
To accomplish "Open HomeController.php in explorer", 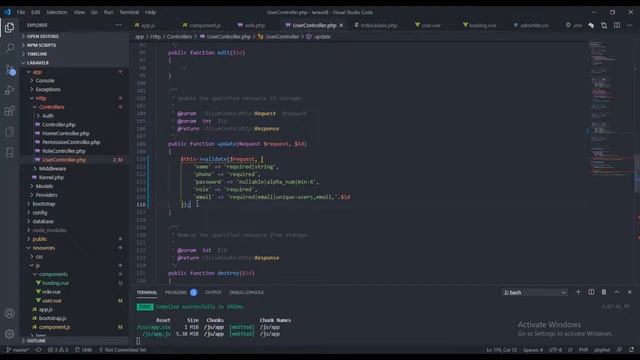I will point(66,133).
